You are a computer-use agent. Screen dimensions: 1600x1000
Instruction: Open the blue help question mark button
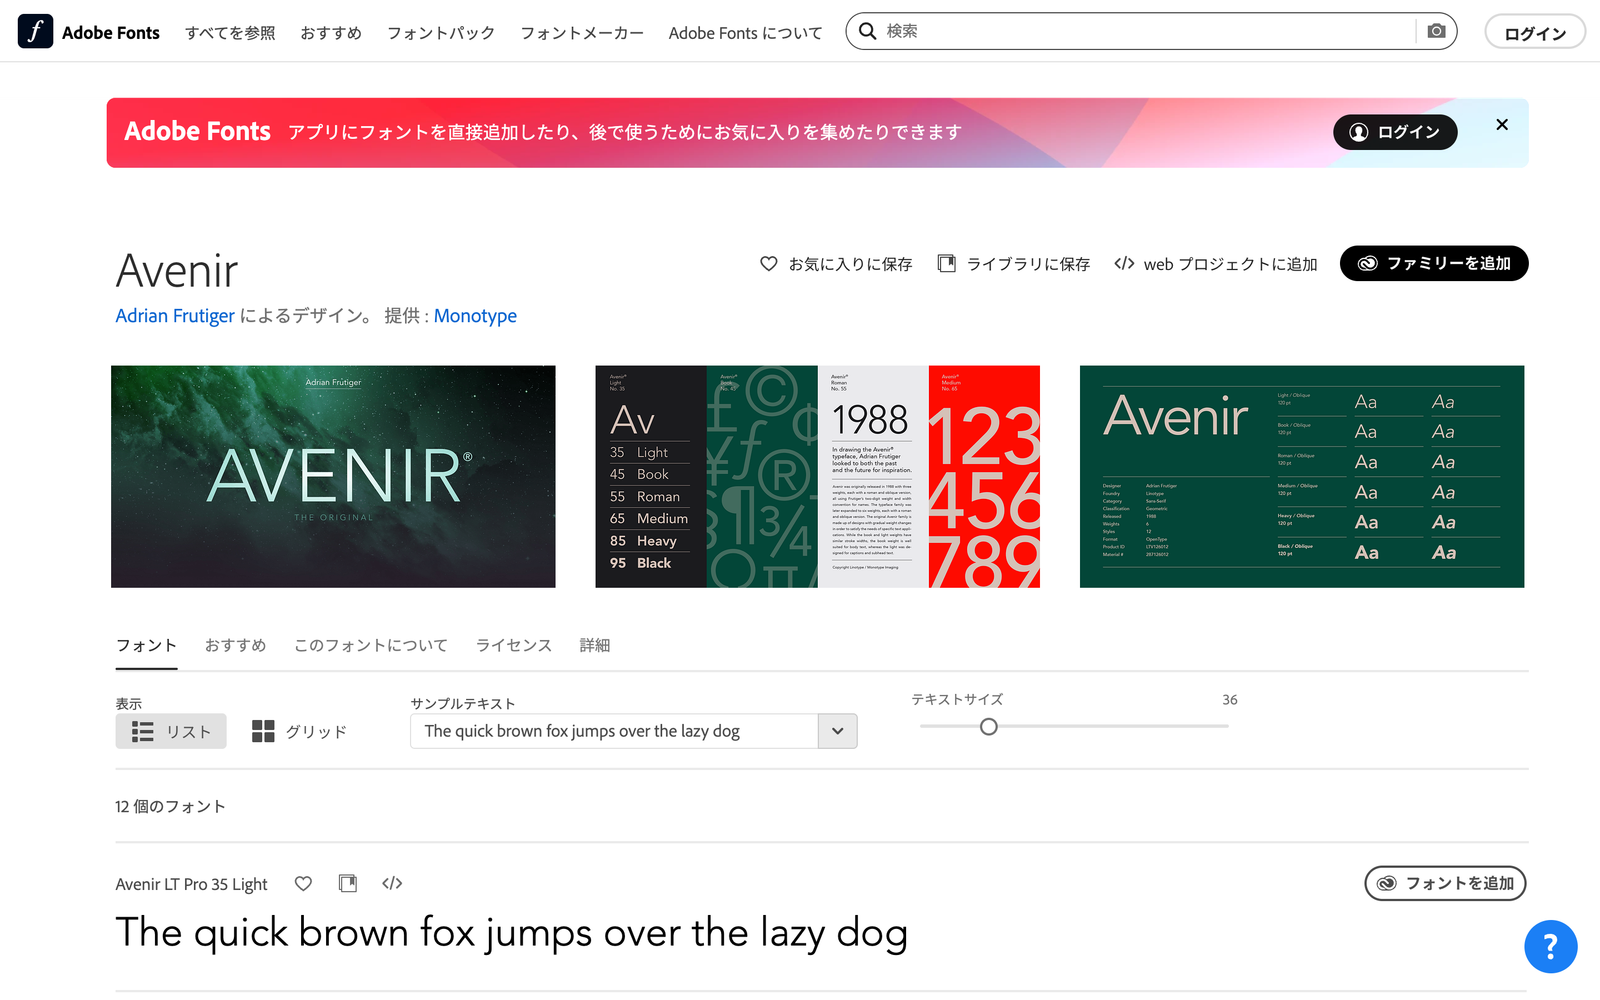1550,946
